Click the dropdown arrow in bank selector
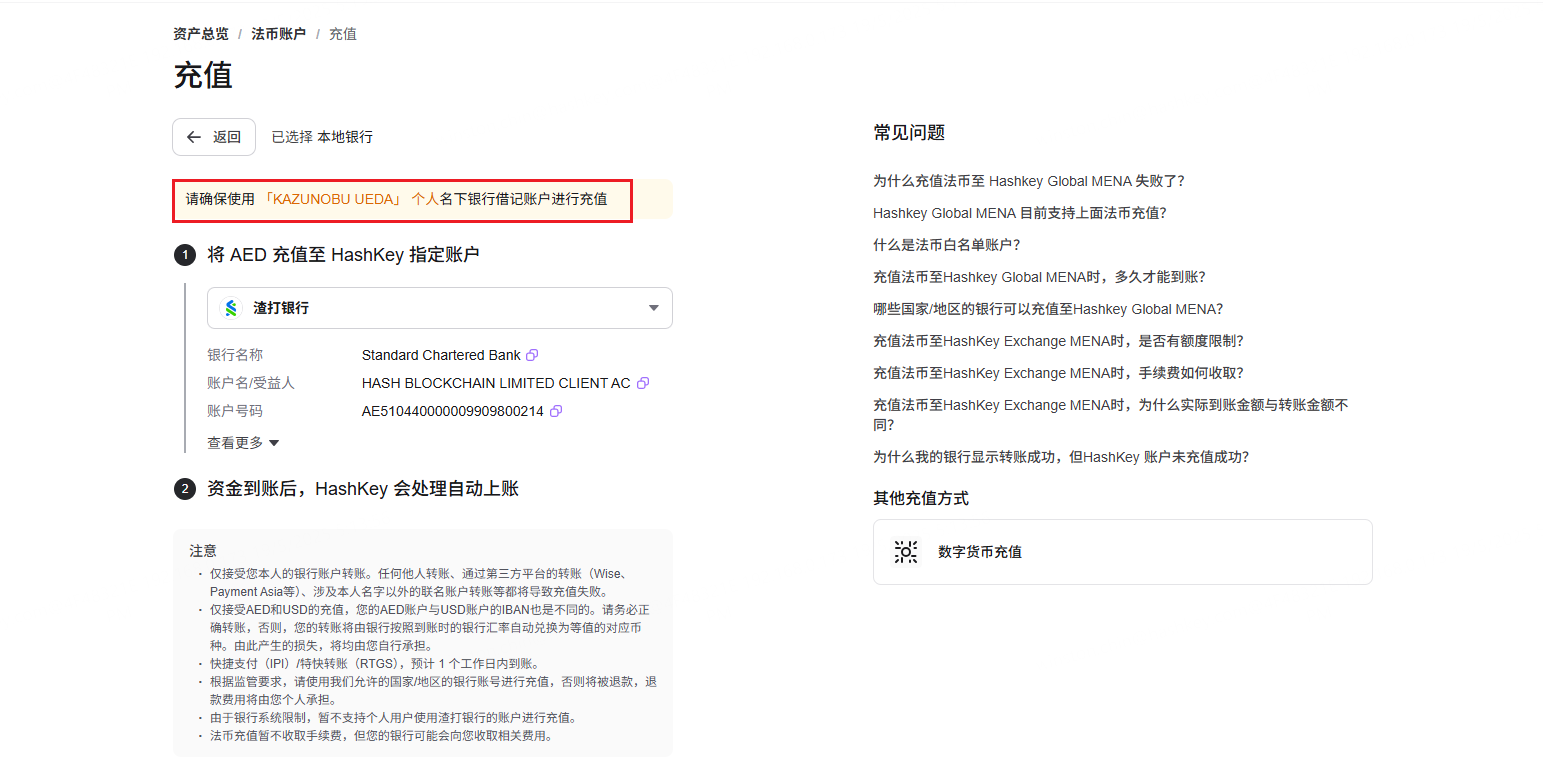 pos(653,308)
